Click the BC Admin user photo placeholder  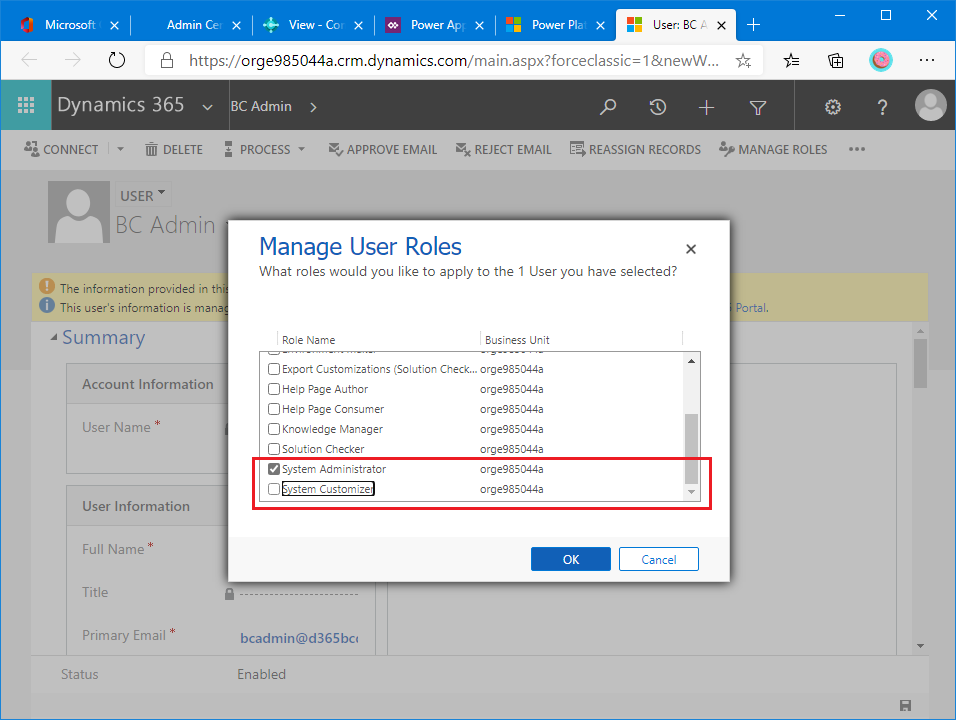click(x=79, y=212)
